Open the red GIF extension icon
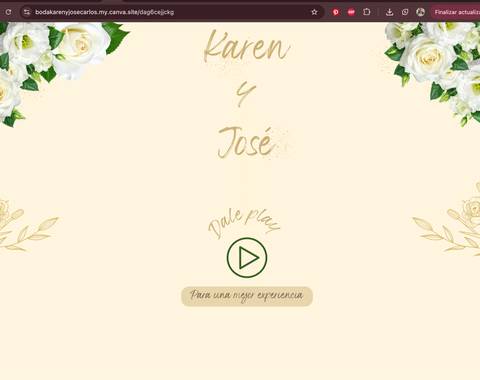This screenshot has height=380, width=480. coord(351,12)
